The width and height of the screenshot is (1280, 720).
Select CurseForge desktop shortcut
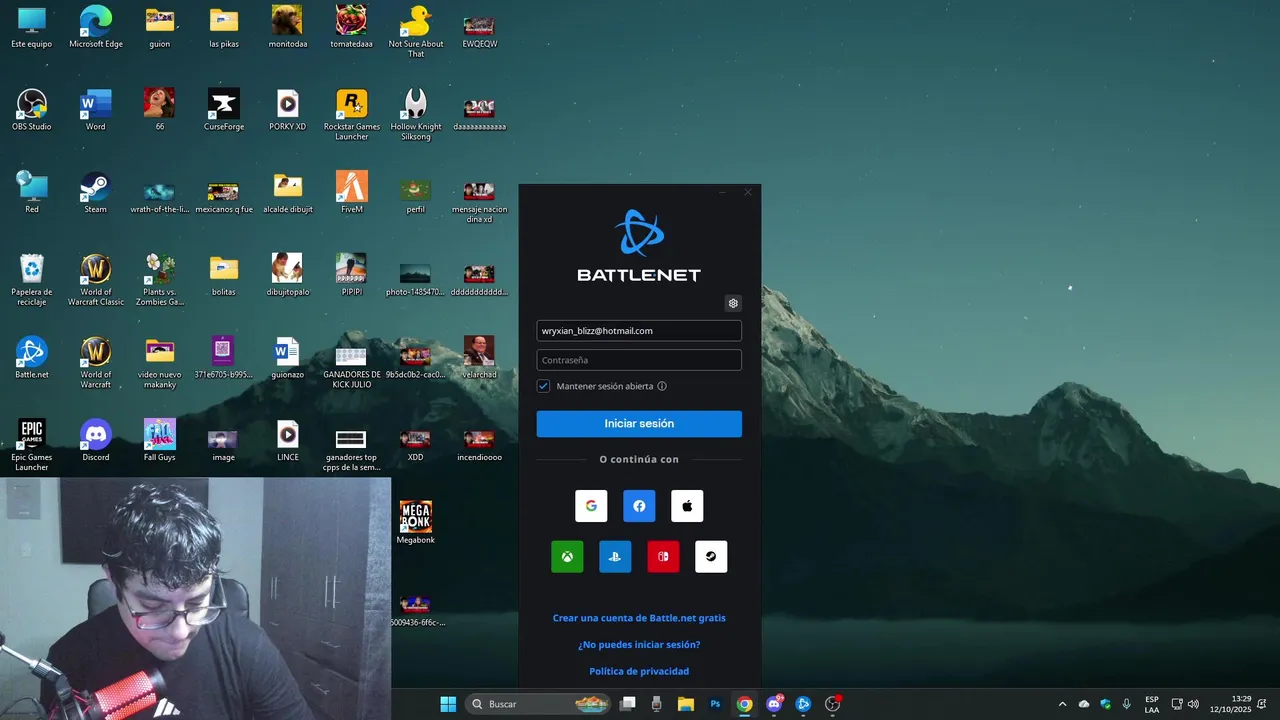pos(224,111)
